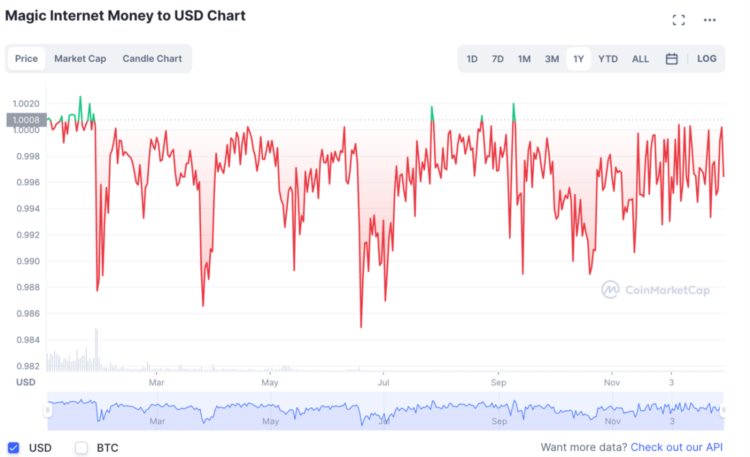750x457 pixels.
Task: Select the 1M time range
Action: pyautogui.click(x=524, y=59)
